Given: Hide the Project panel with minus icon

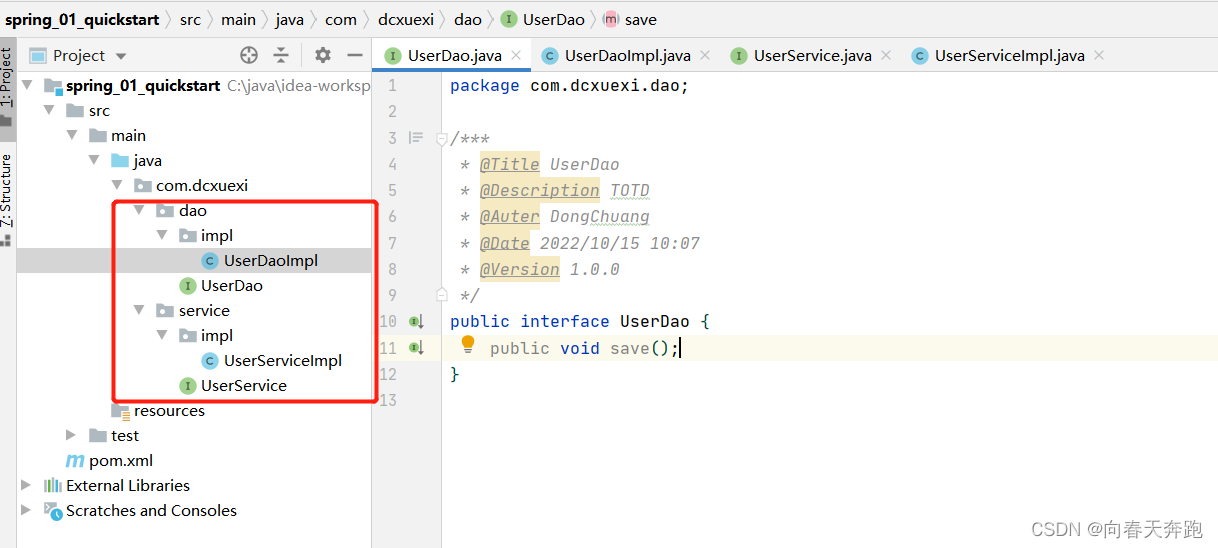Looking at the screenshot, I should tap(354, 55).
